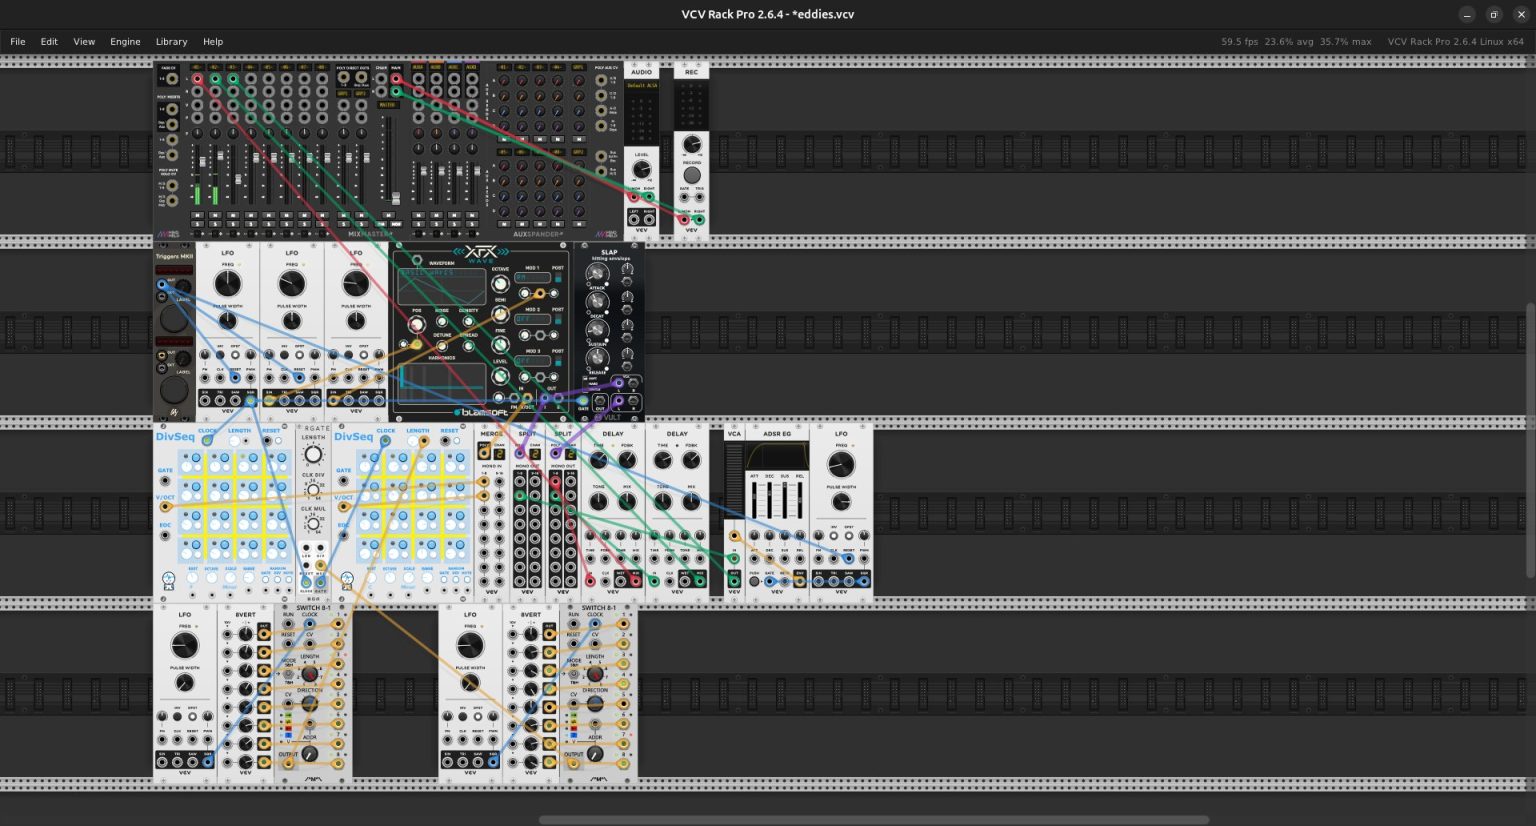Open the File menu
Viewport: 1536px width, 826px height.
pyautogui.click(x=18, y=42)
